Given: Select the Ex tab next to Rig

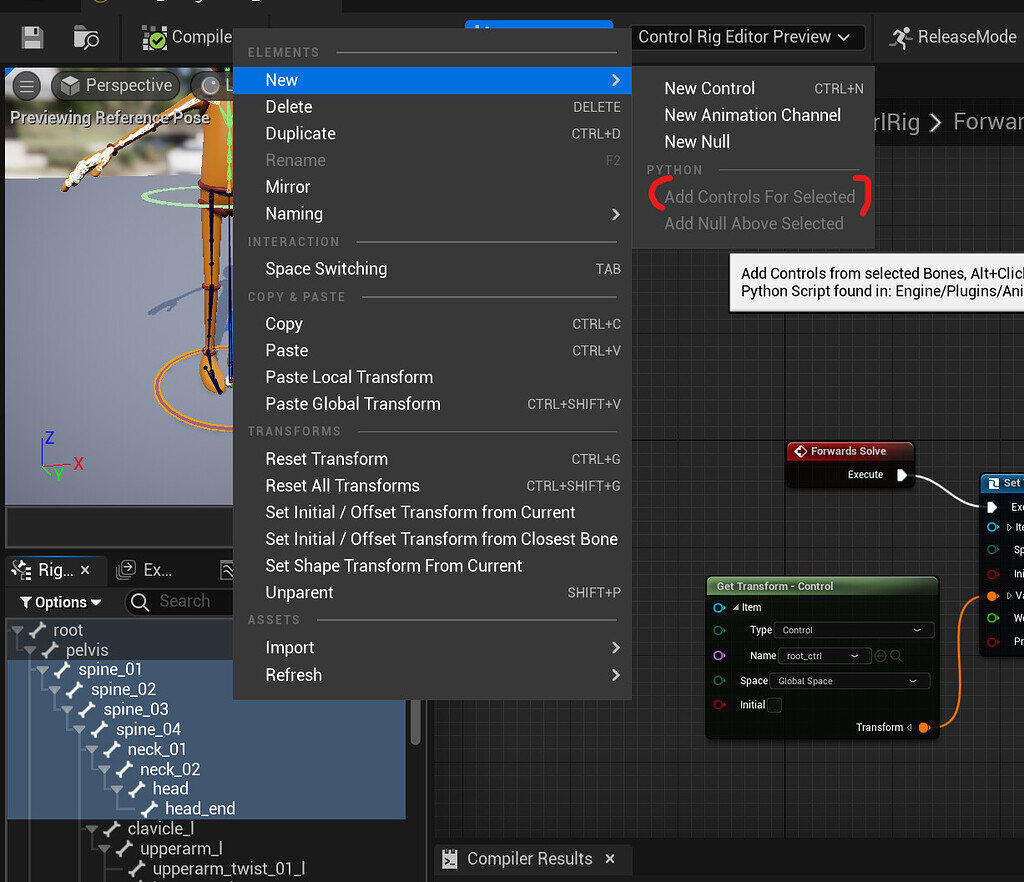Looking at the screenshot, I should (x=145, y=571).
